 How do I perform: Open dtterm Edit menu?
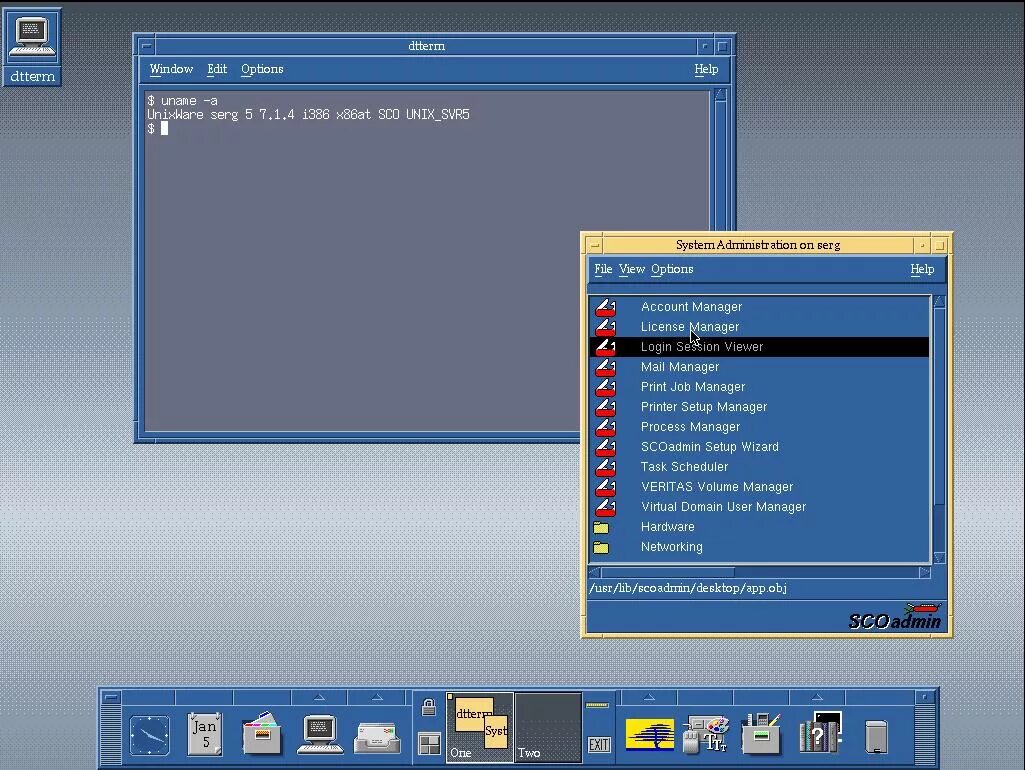pos(217,69)
